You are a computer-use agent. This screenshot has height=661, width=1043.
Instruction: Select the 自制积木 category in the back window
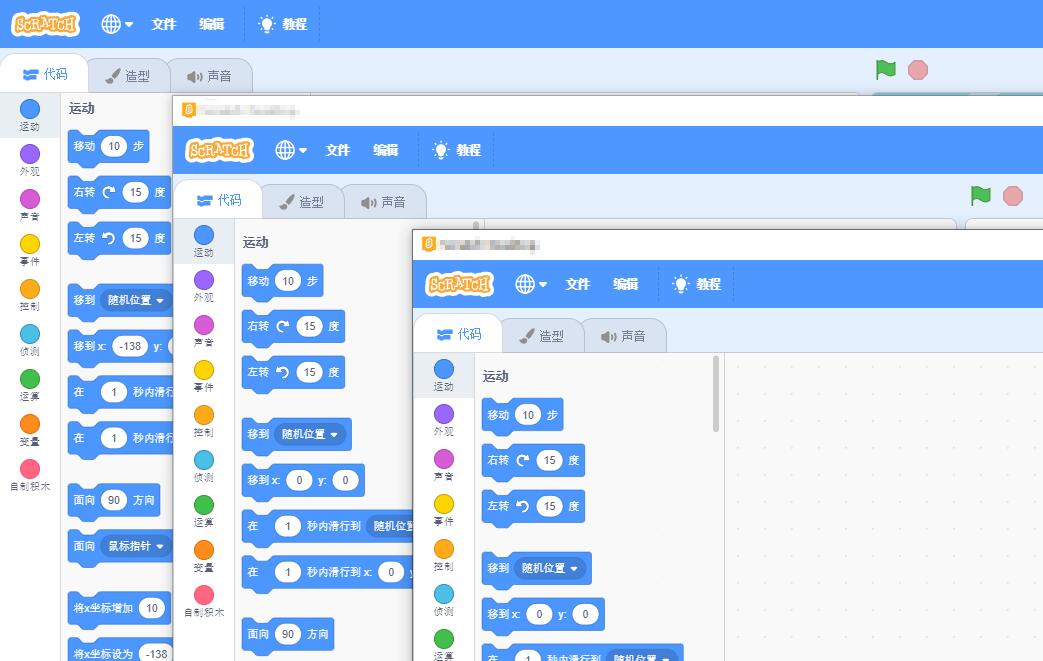[30, 475]
